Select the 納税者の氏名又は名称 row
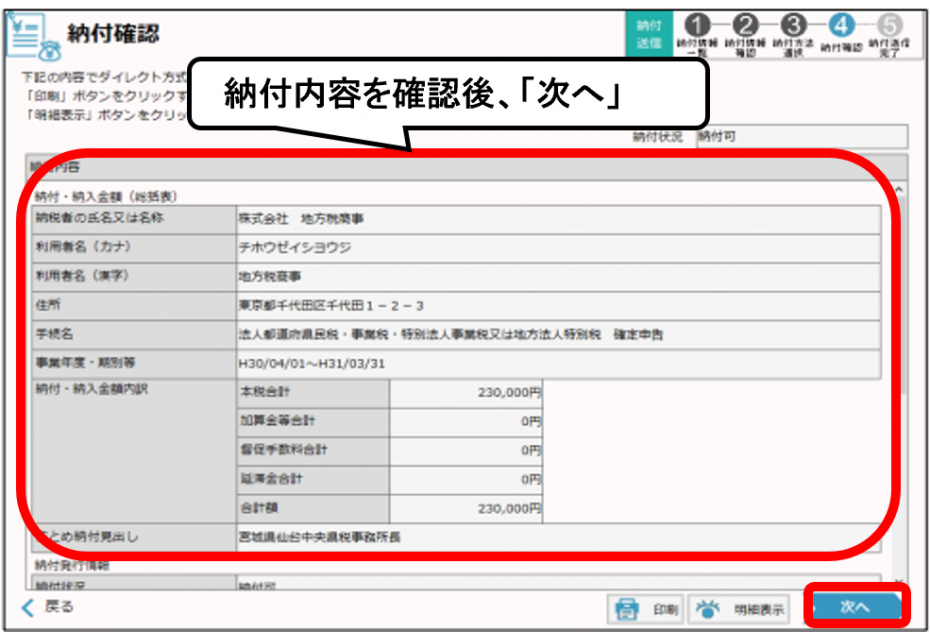The width and height of the screenshot is (930, 632). pos(550,218)
